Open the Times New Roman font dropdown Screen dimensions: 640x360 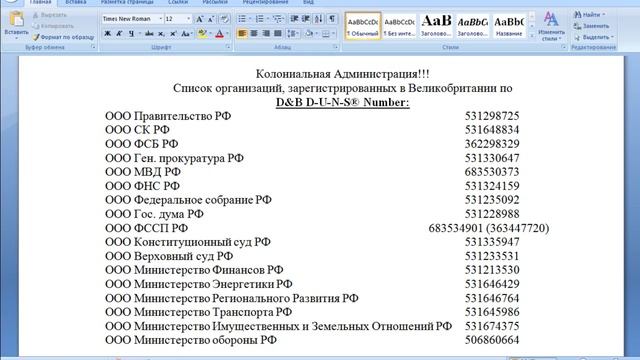[160, 19]
